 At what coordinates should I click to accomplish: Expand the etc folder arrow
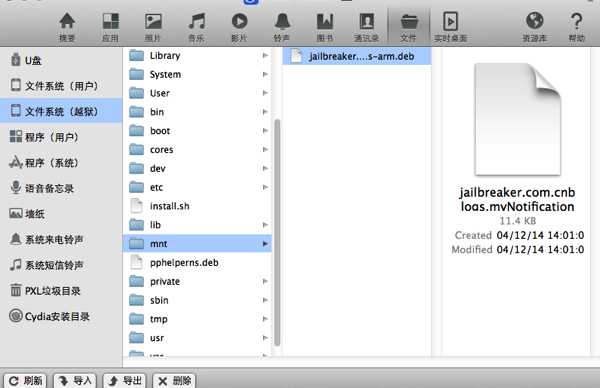[x=265, y=187]
